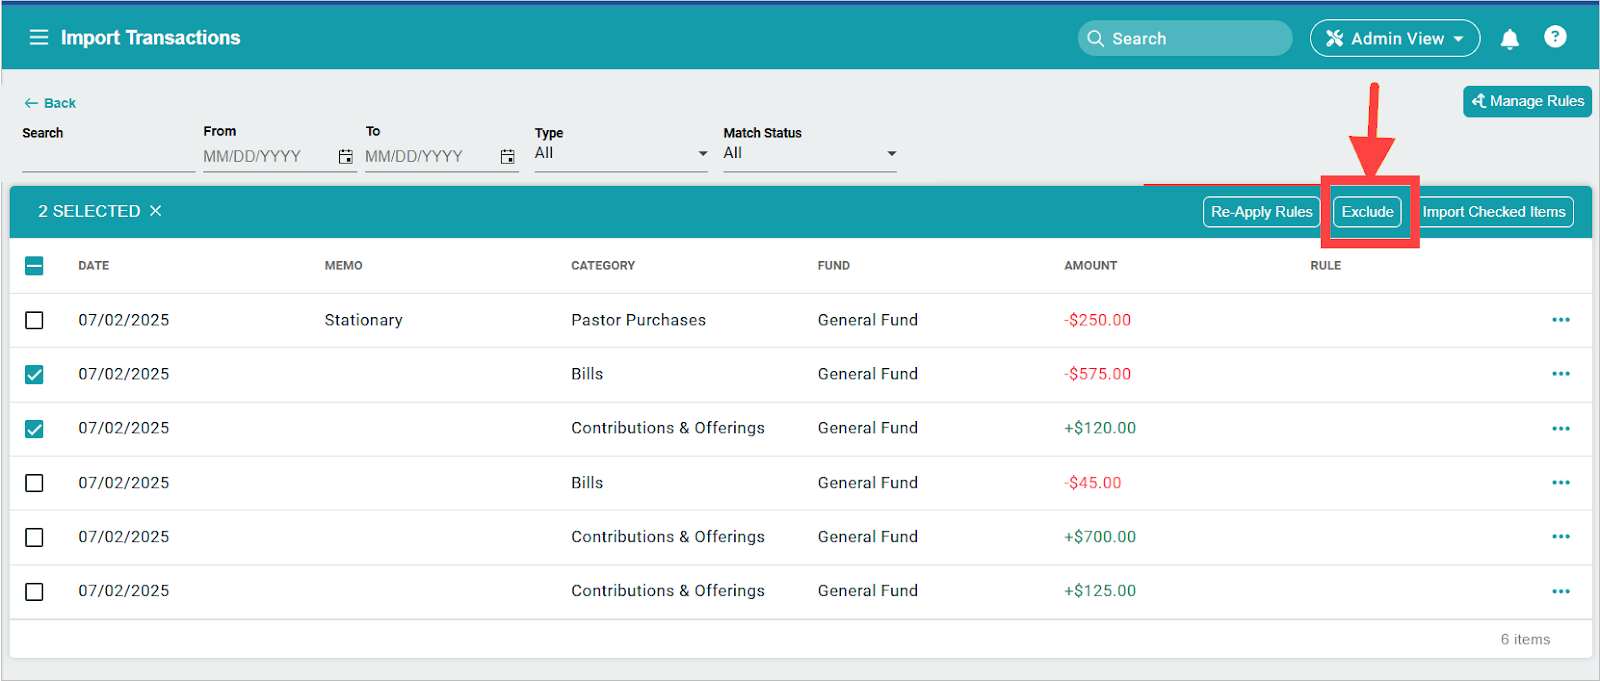Click the Exclude button
The width and height of the screenshot is (1600, 681).
(x=1367, y=212)
